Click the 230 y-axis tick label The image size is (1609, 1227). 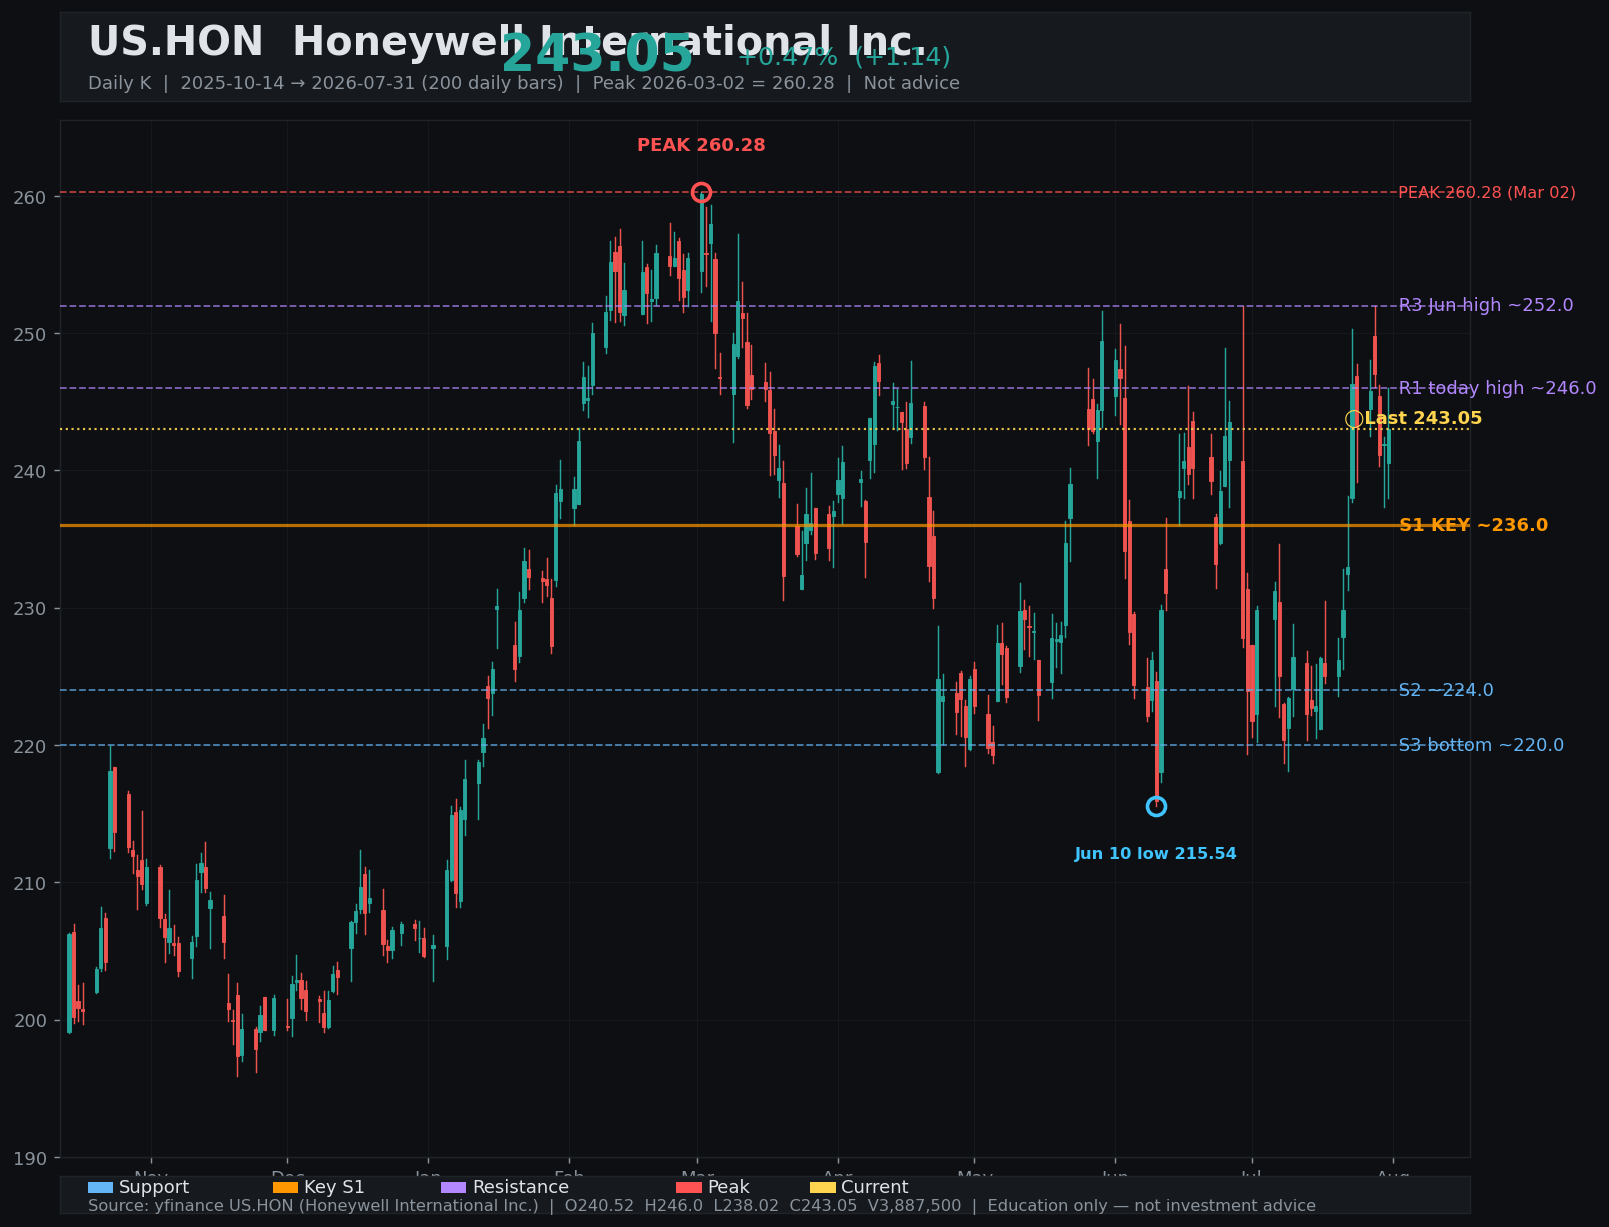30,609
